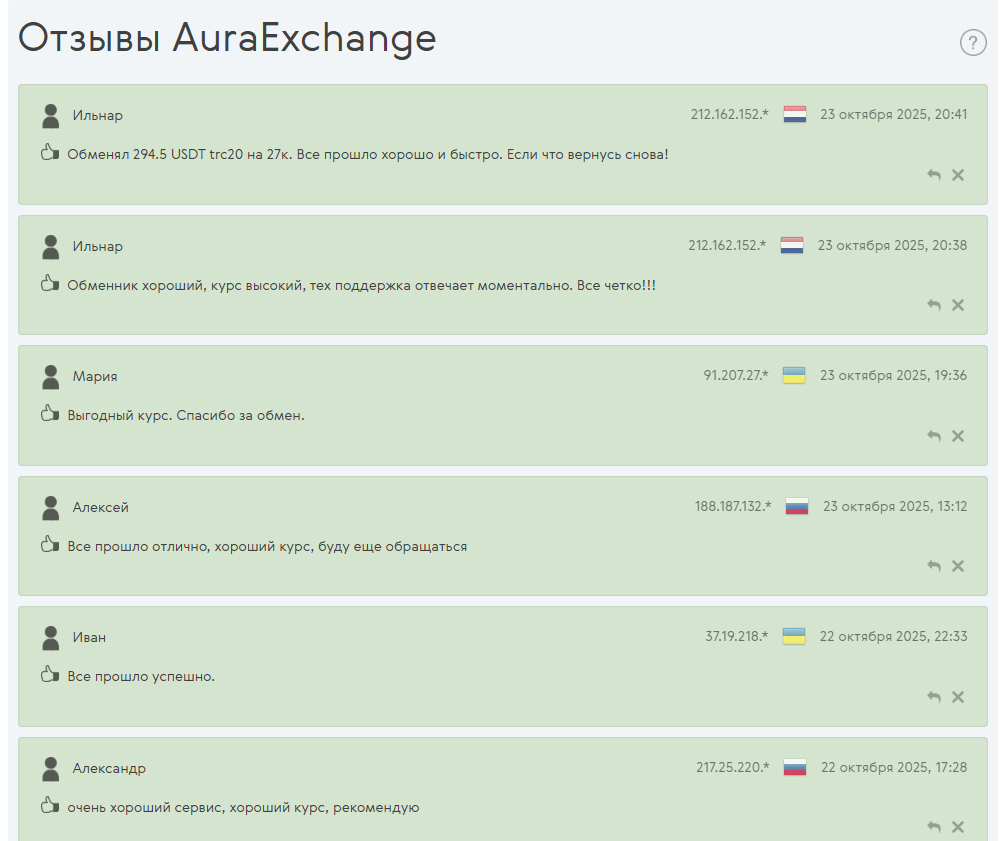Click the reviewer name Алексей
Image resolution: width=1002 pixels, height=841 pixels.
click(x=100, y=507)
